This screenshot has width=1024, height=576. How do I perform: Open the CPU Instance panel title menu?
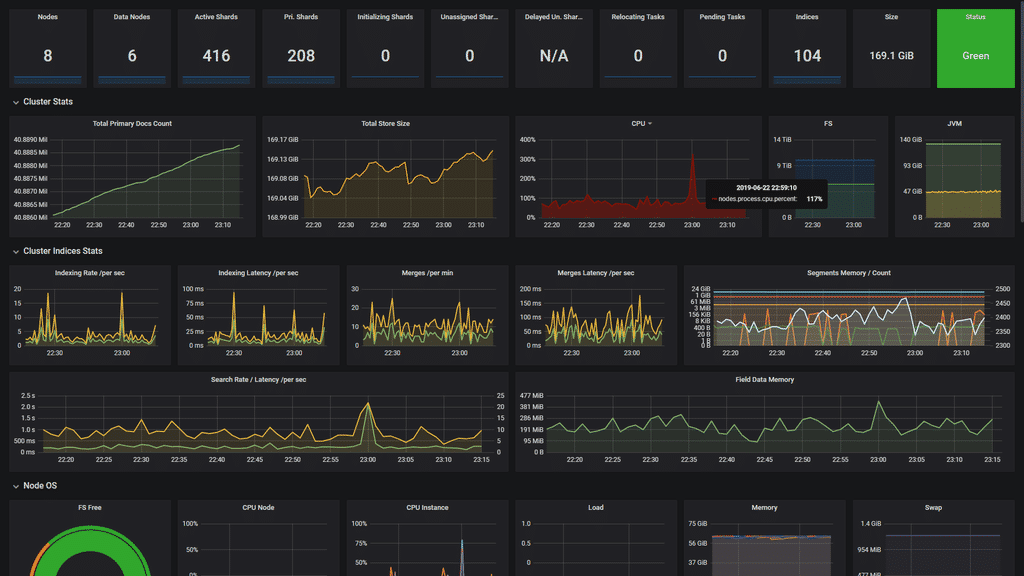click(427, 507)
